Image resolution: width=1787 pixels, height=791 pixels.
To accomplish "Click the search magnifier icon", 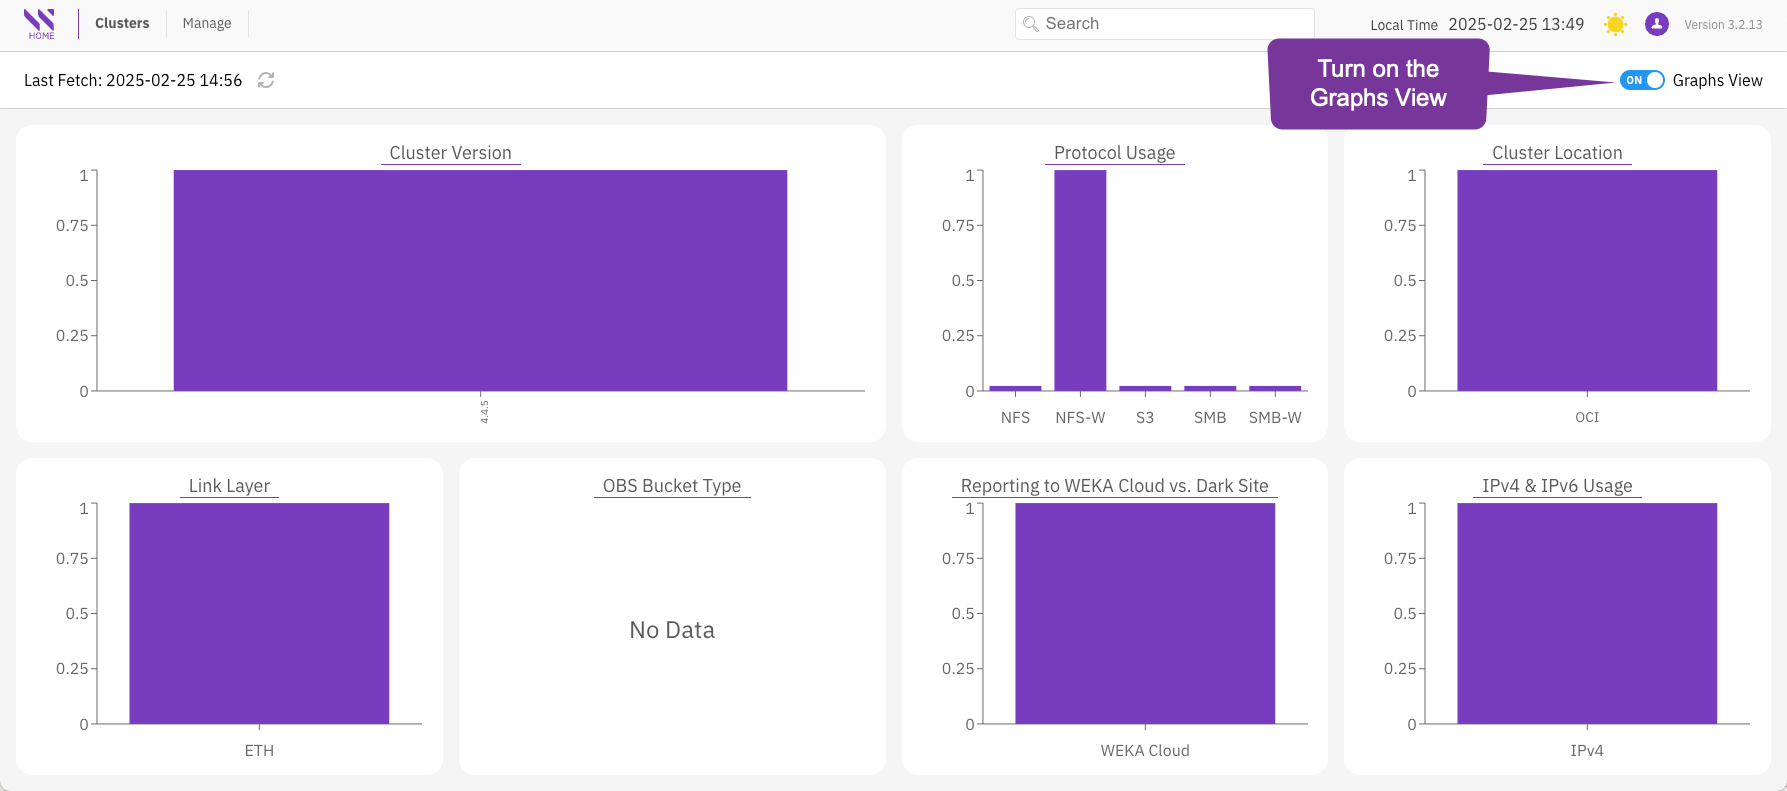I will coord(1031,24).
